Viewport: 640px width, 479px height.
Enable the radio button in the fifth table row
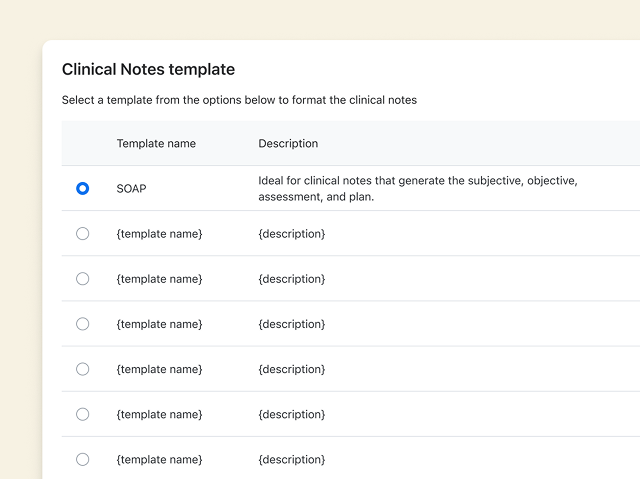click(x=82, y=369)
